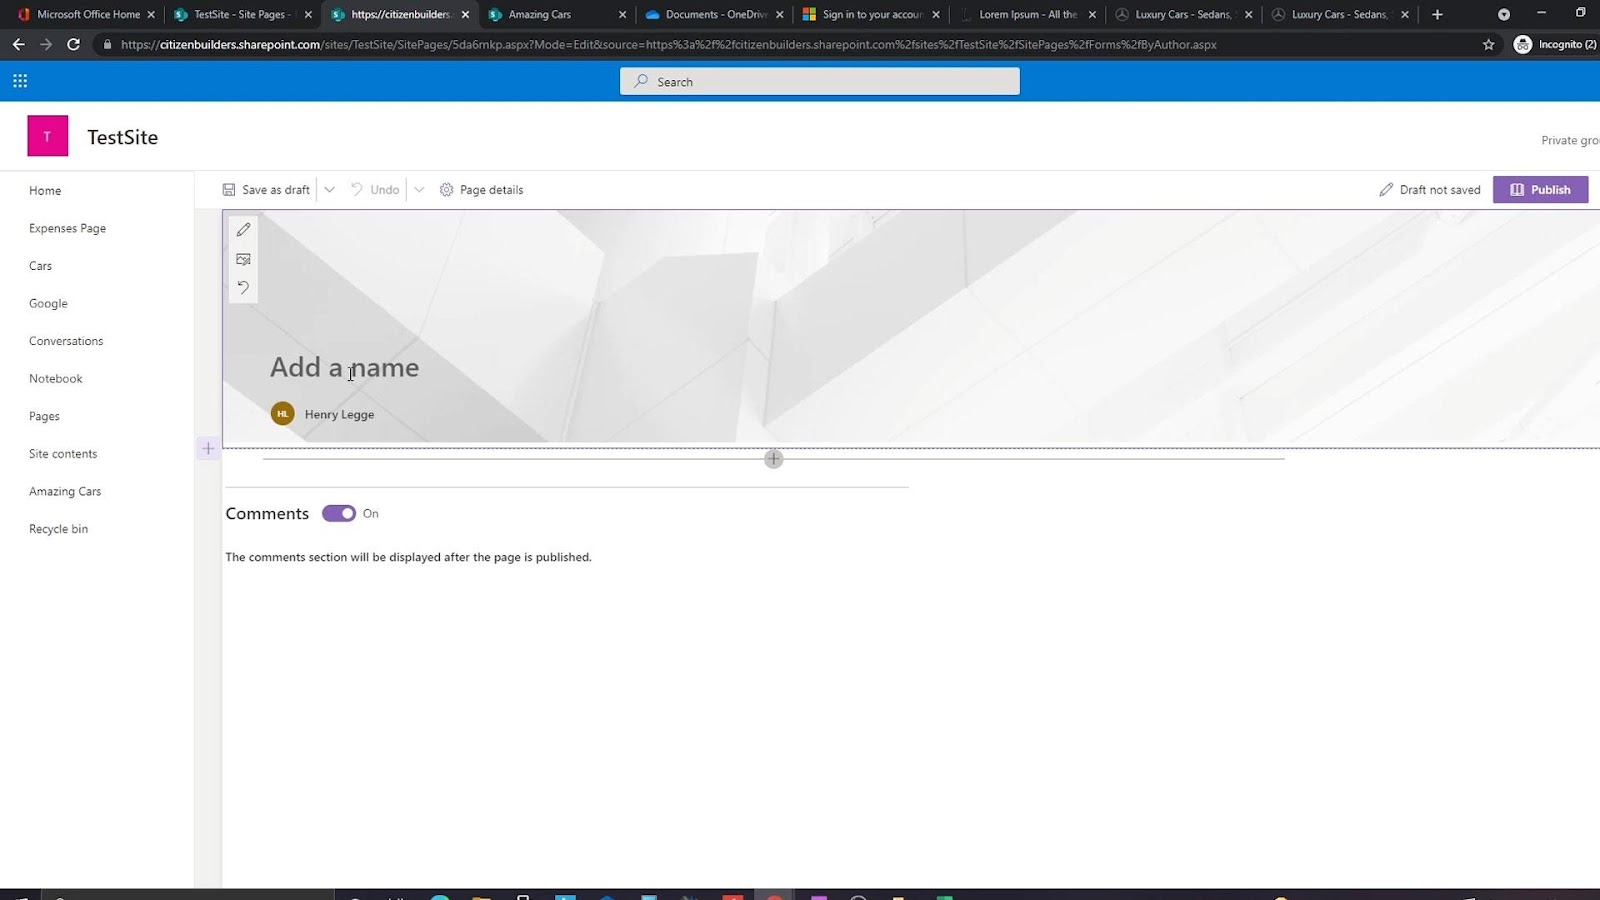The height and width of the screenshot is (900, 1600).
Task: Open the Notebook navigation link
Action: pos(56,379)
